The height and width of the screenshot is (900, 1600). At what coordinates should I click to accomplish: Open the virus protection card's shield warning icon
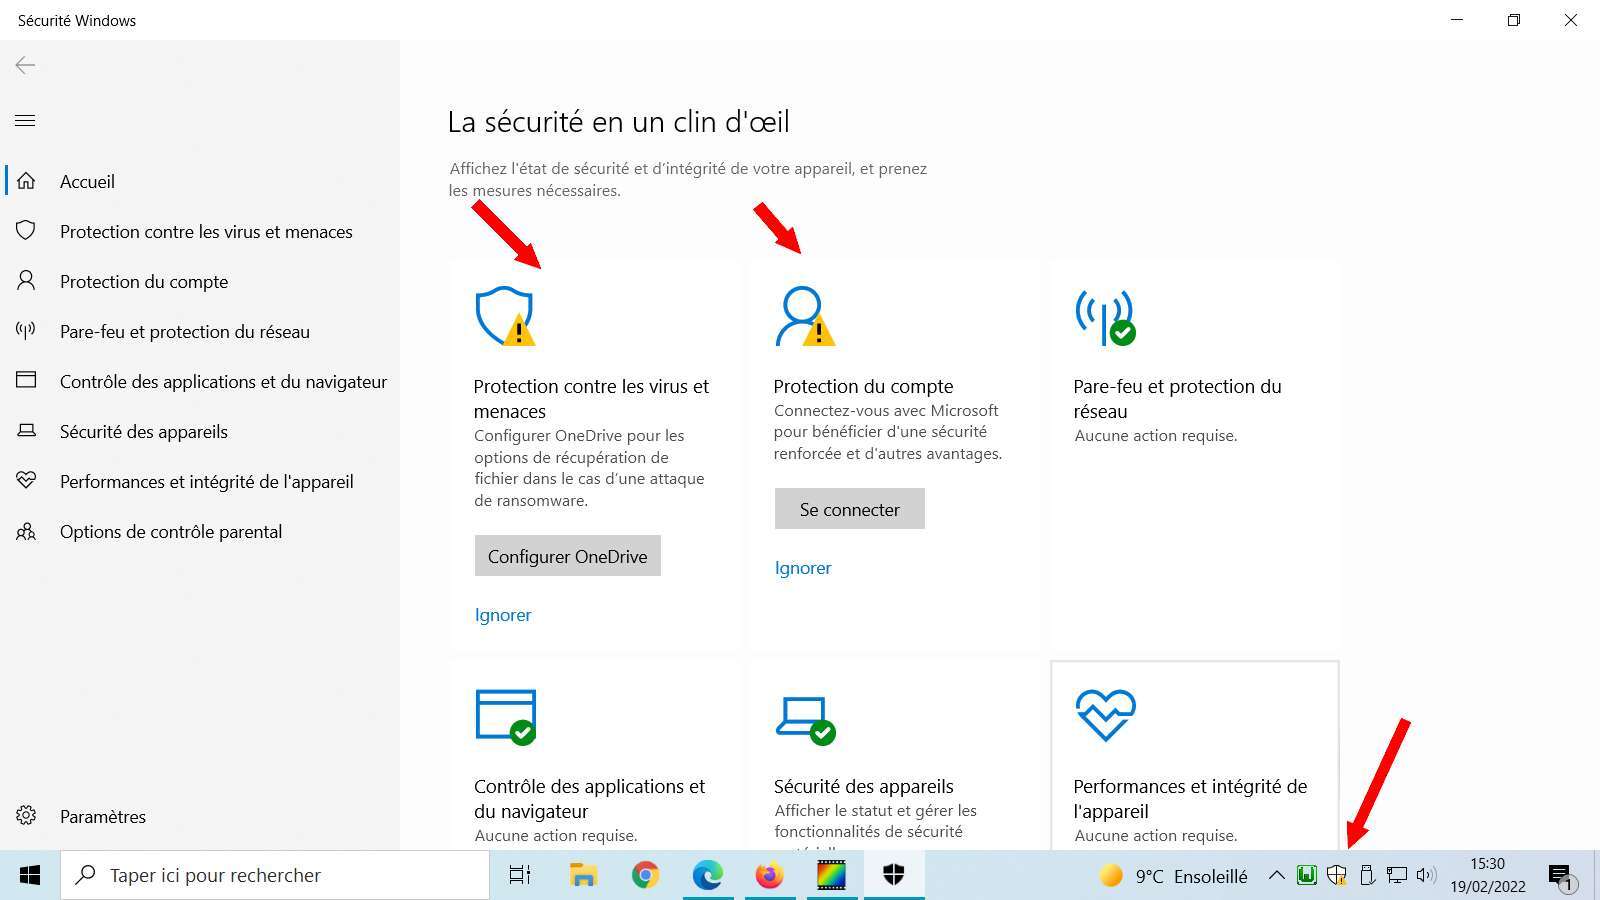pos(505,316)
